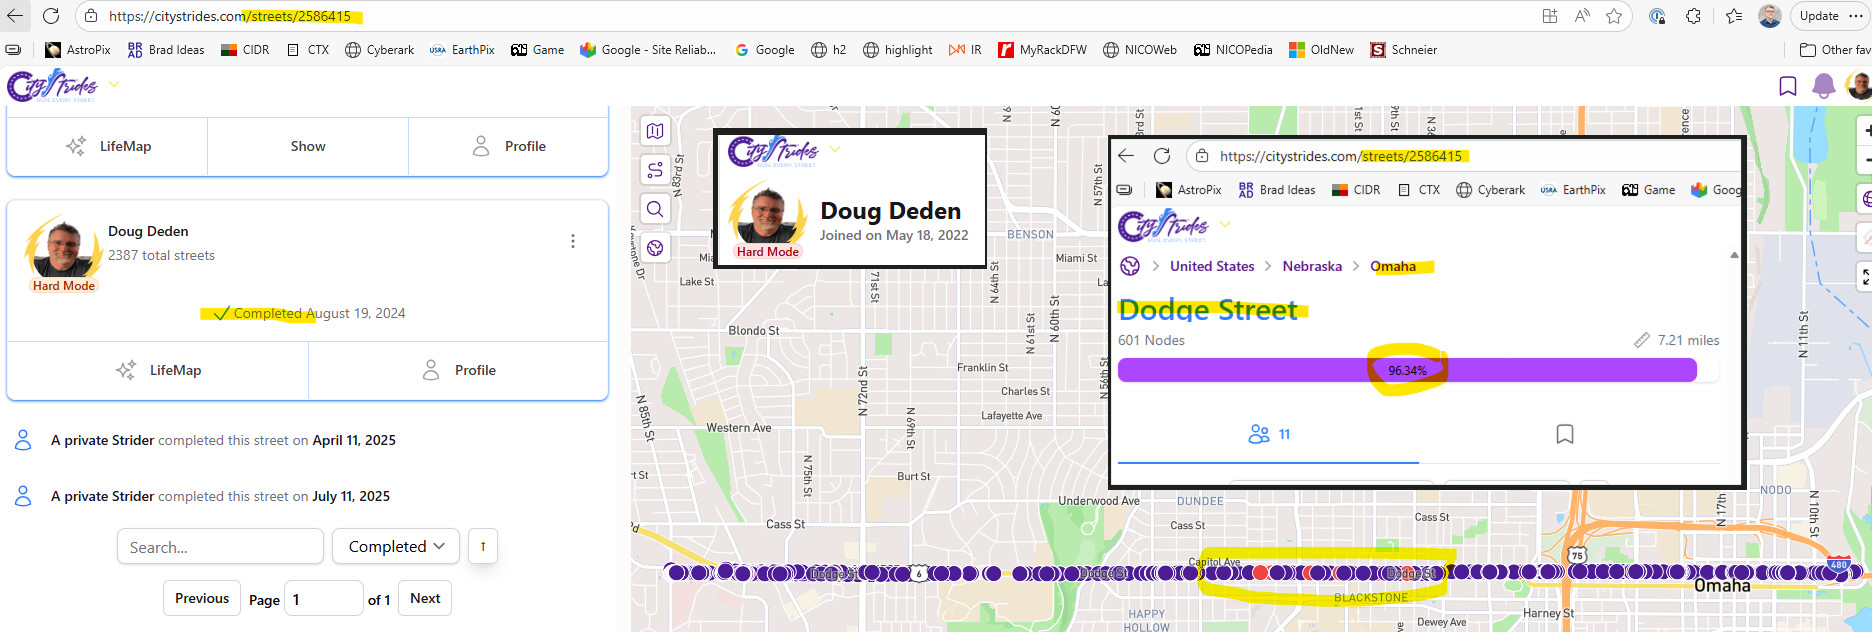The height and width of the screenshot is (632, 1872).
Task: Expand the Completed sort dropdown
Action: pos(396,546)
